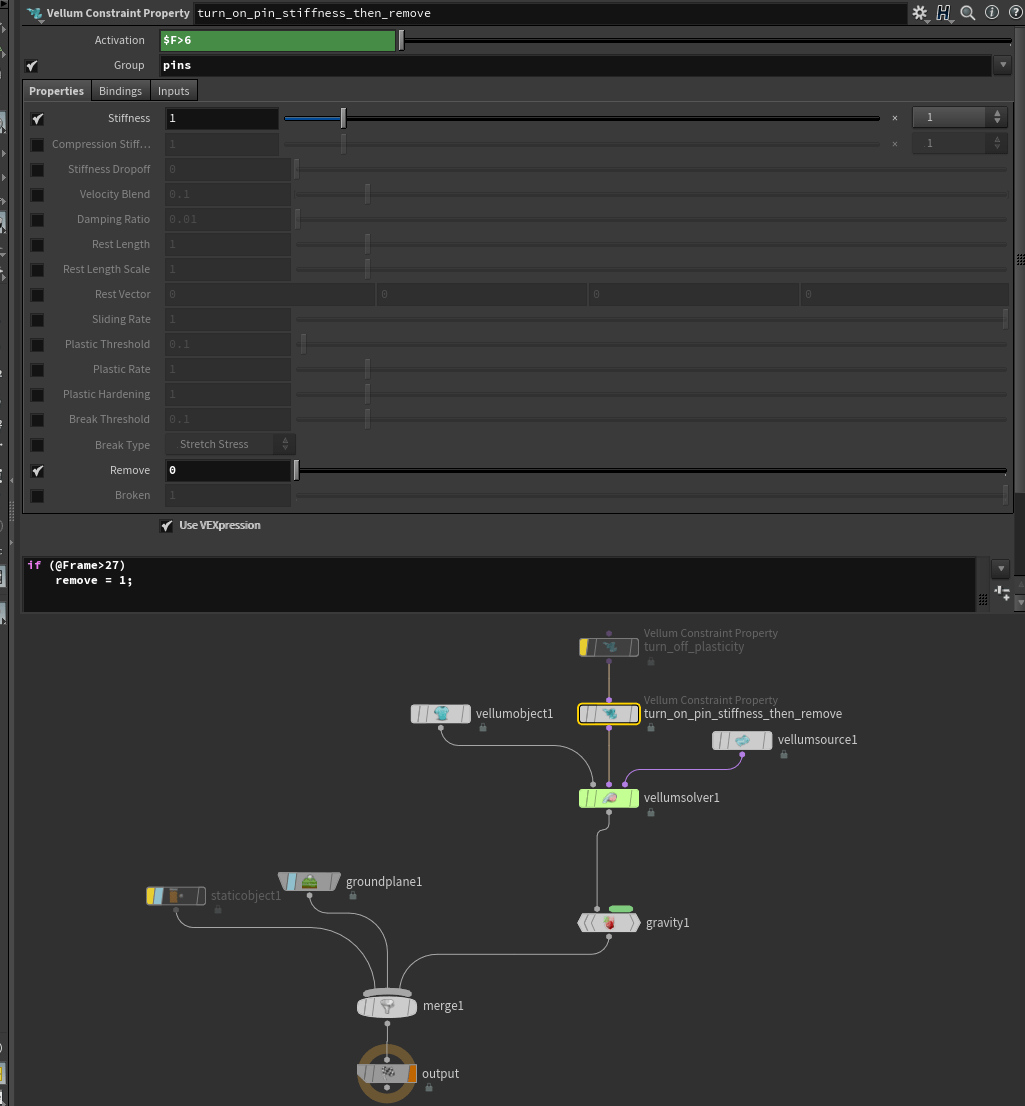The image size is (1025, 1106).
Task: Select the vellumobject1 node
Action: click(x=441, y=713)
